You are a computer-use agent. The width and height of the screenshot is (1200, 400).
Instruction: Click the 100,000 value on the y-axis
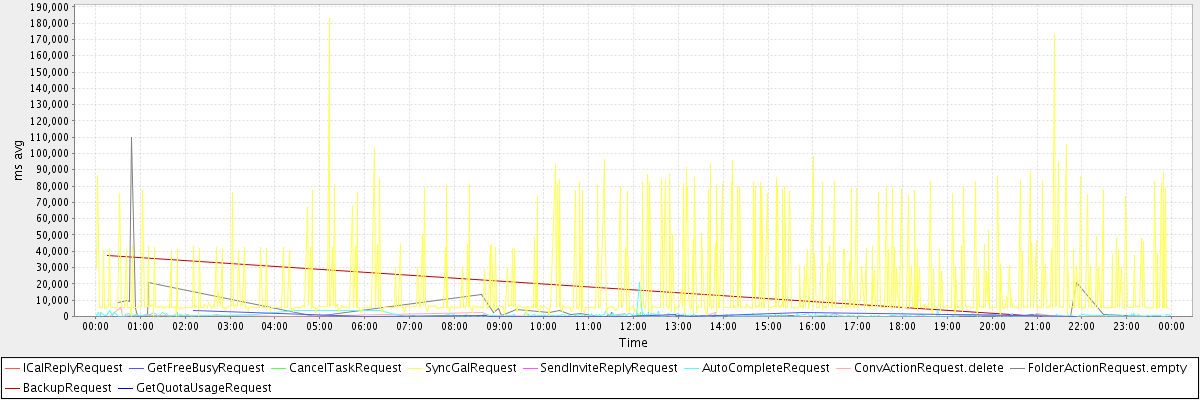pos(48,153)
